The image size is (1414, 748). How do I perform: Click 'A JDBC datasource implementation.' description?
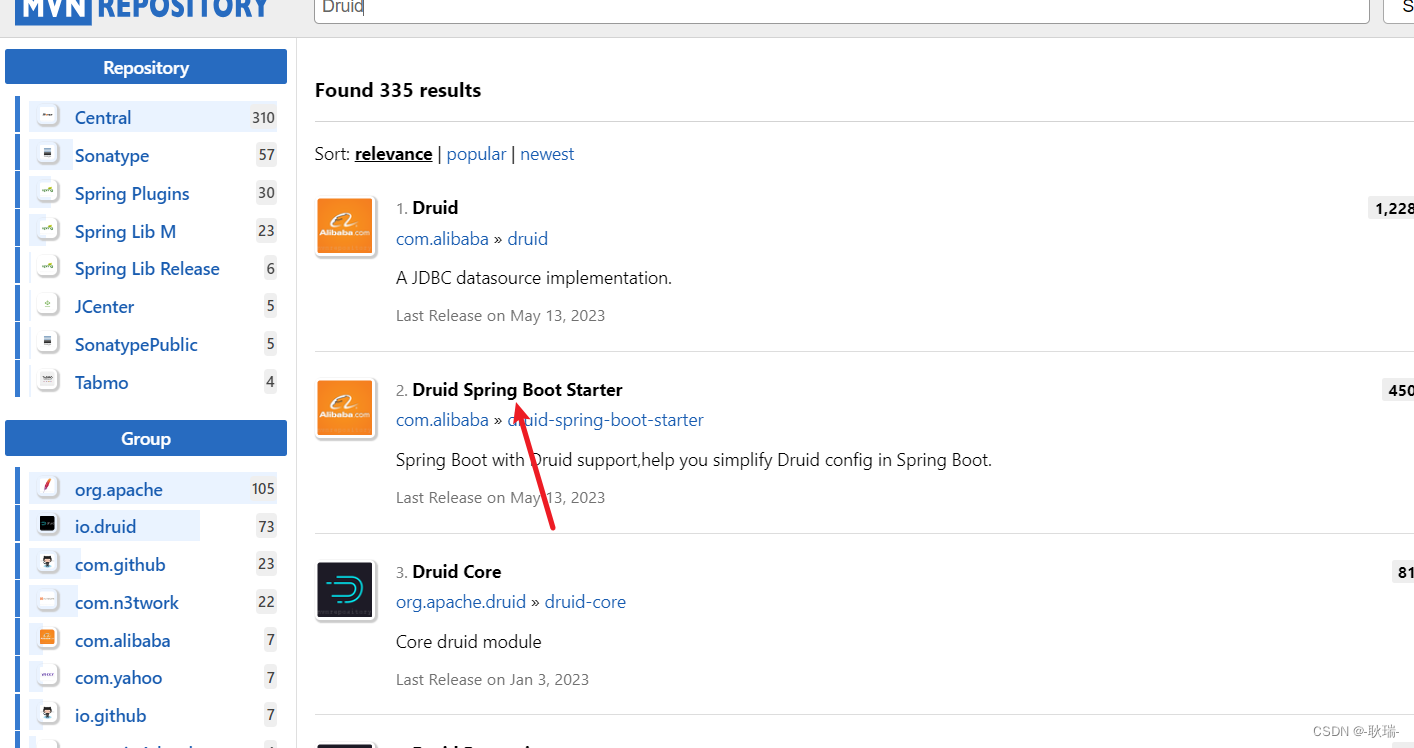point(534,278)
